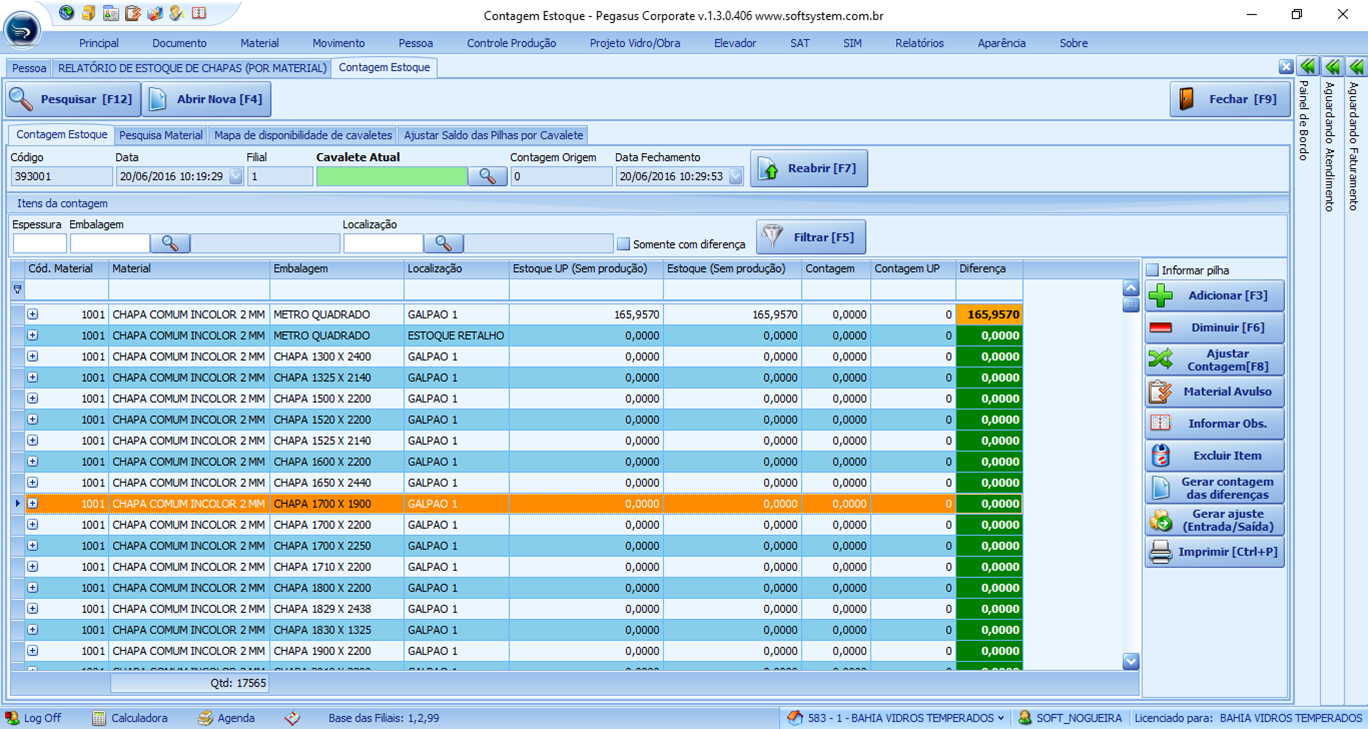Click the Embalagem magnifier lookup icon
Image resolution: width=1368 pixels, height=729 pixels.
click(170, 243)
